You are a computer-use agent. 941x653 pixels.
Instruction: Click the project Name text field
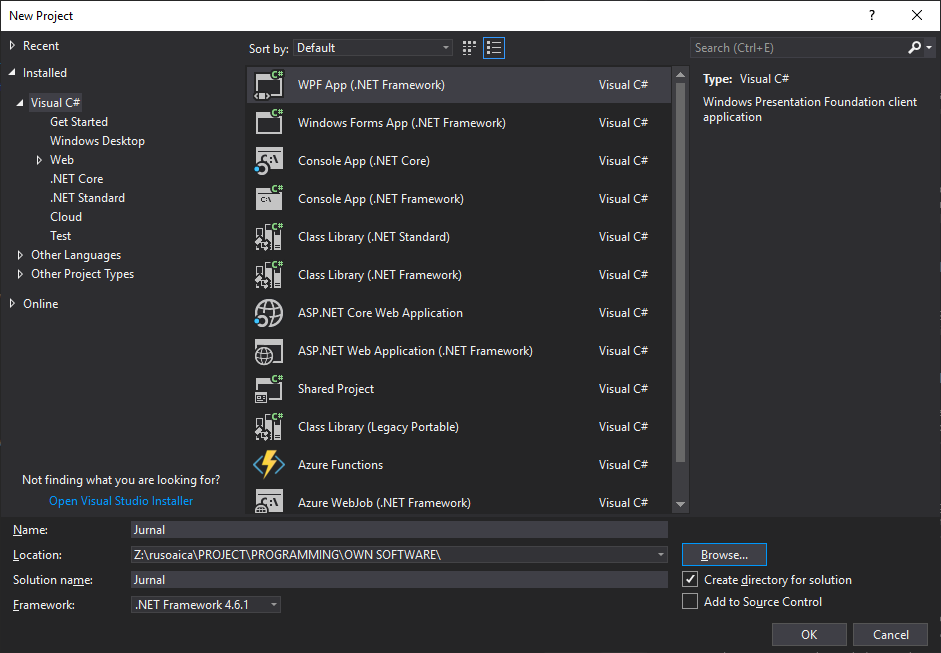[398, 530]
